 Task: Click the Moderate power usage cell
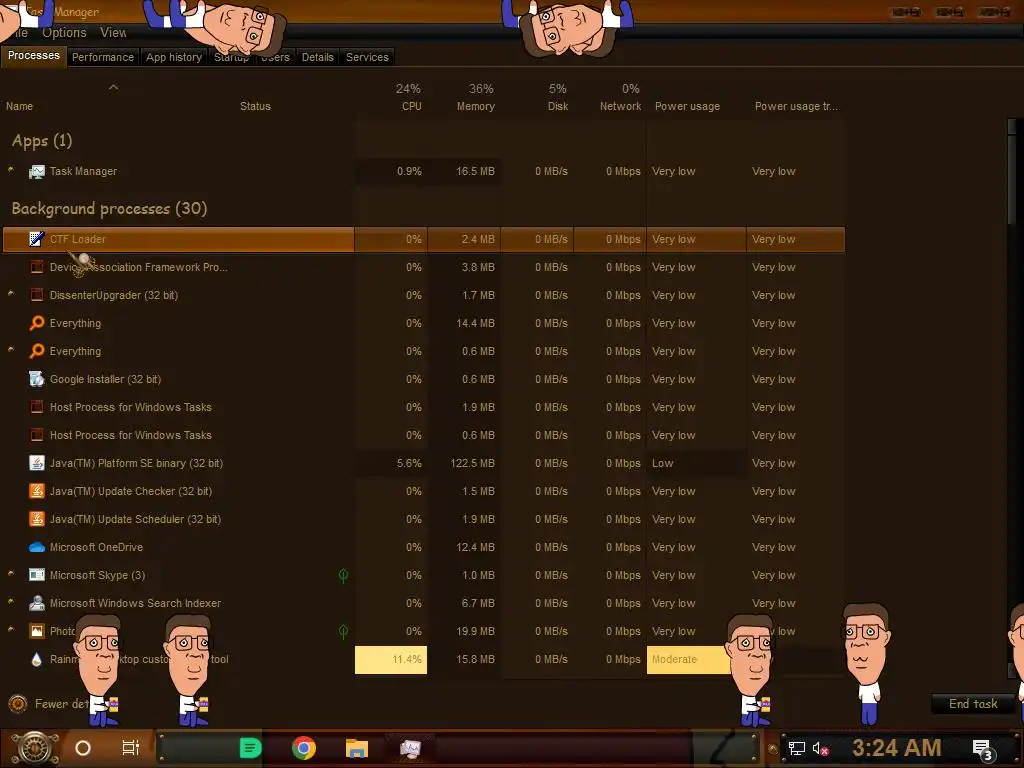click(x=689, y=660)
